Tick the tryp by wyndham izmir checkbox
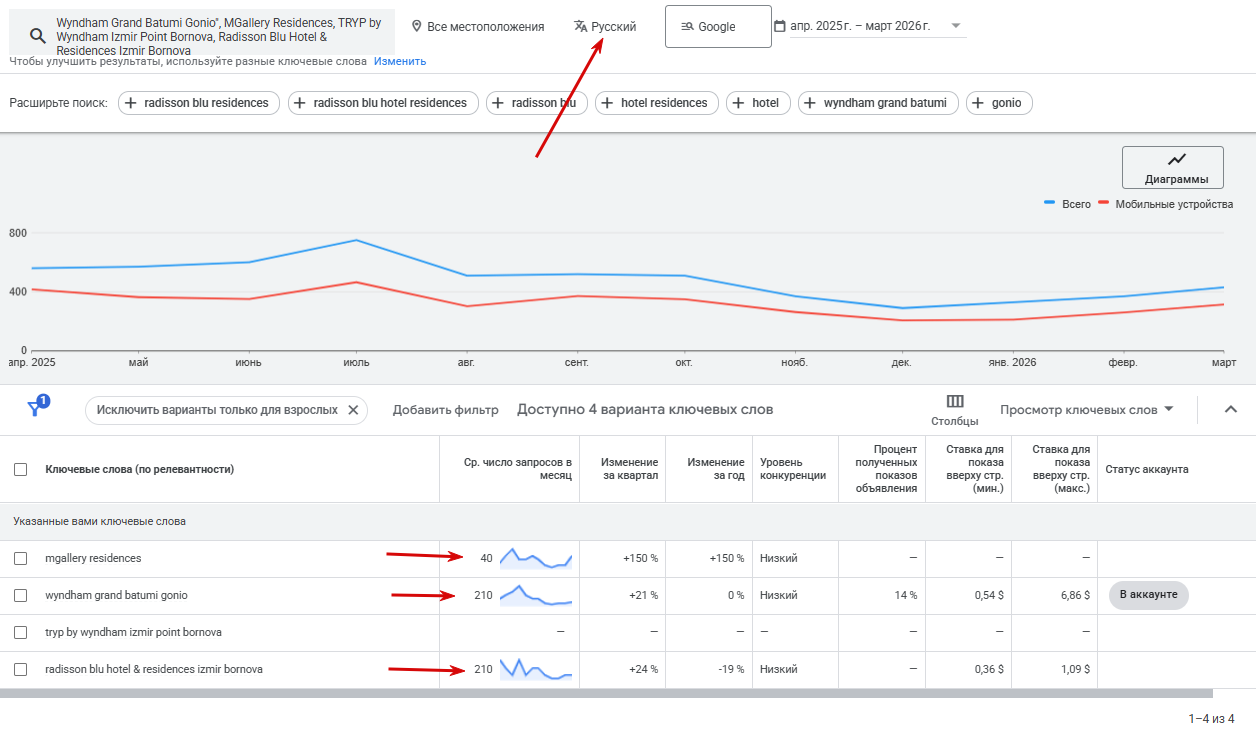The height and width of the screenshot is (732, 1256). (x=21, y=632)
